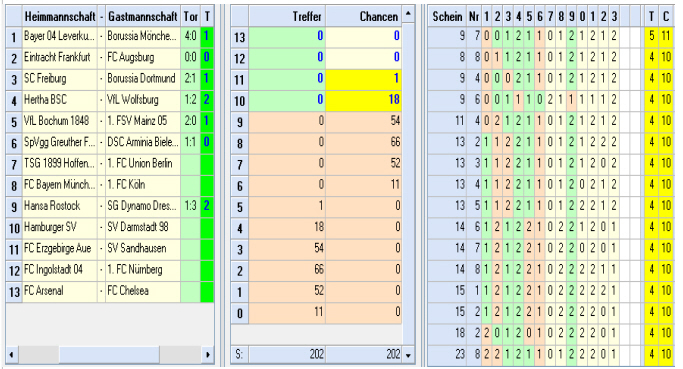Click down arrow of Treffer table scrollbar
This screenshot has height=369, width=683.
408,355
